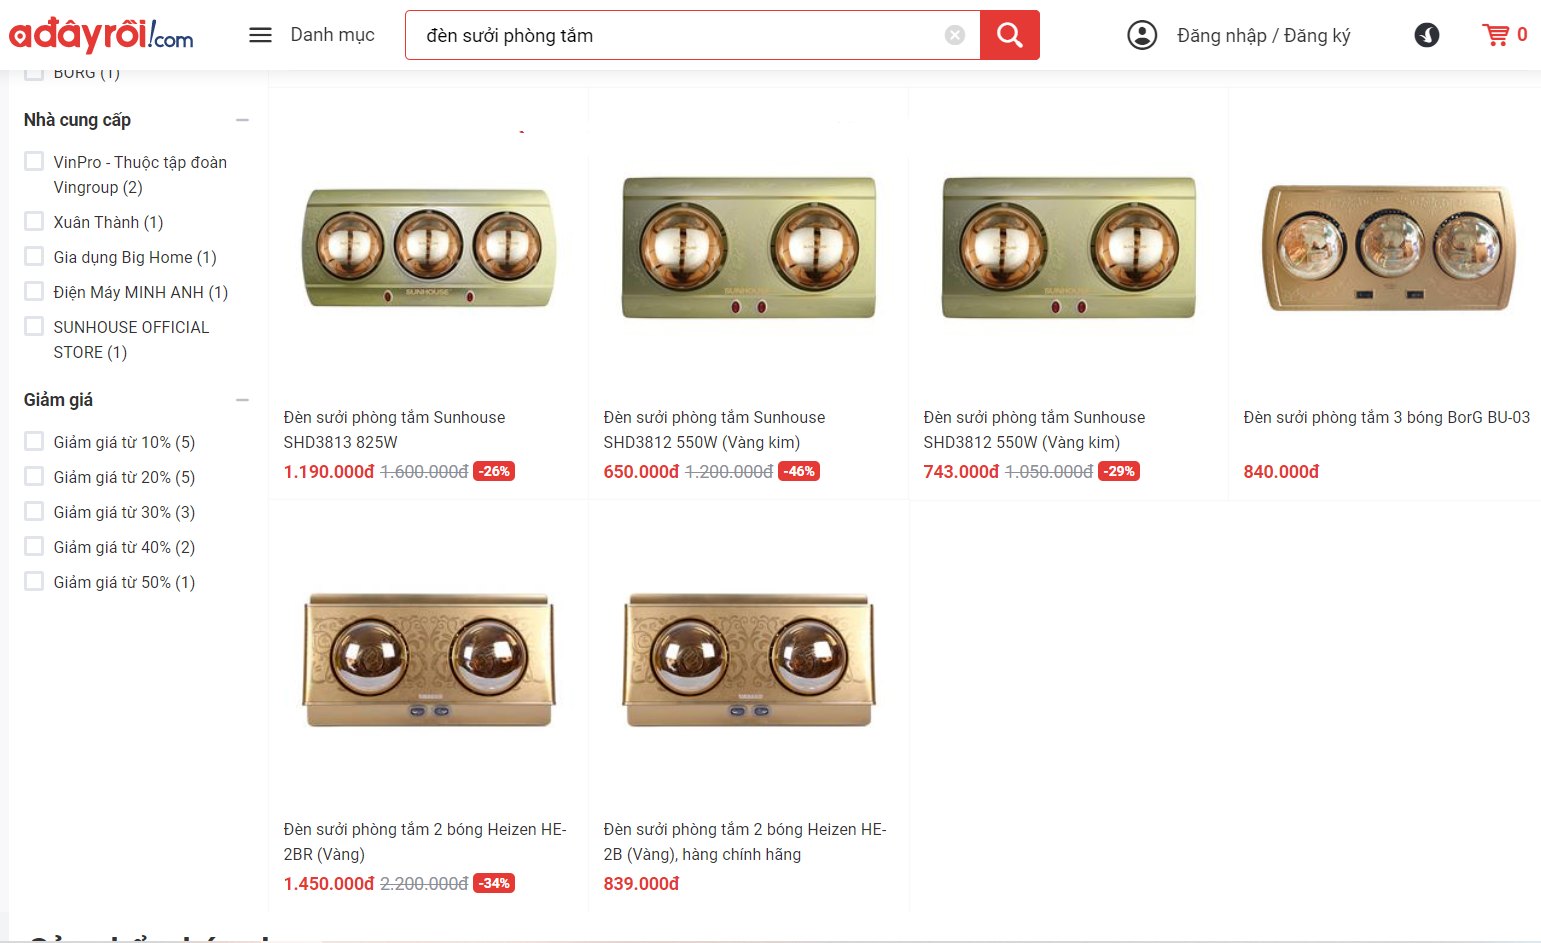This screenshot has height=943, width=1541.
Task: Enable Giảm giá từ 20% filter
Action: [x=34, y=476]
